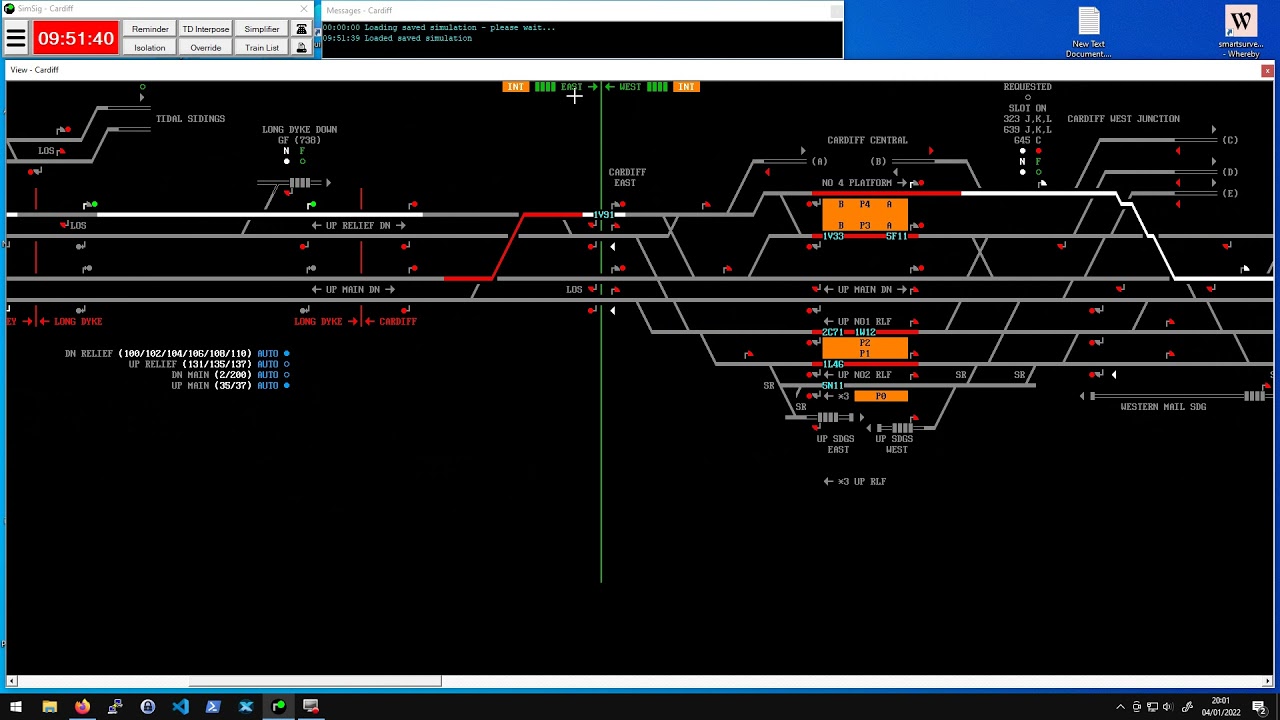Switch to SimSig in the taskbar
The height and width of the screenshot is (720, 1280).
278,707
